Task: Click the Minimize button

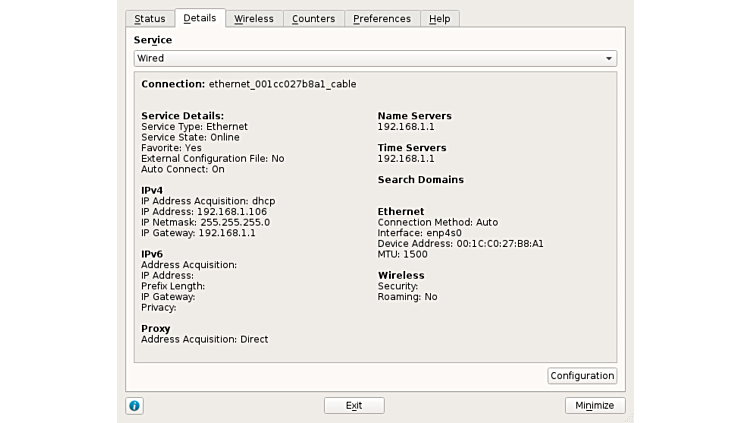Action: click(595, 405)
